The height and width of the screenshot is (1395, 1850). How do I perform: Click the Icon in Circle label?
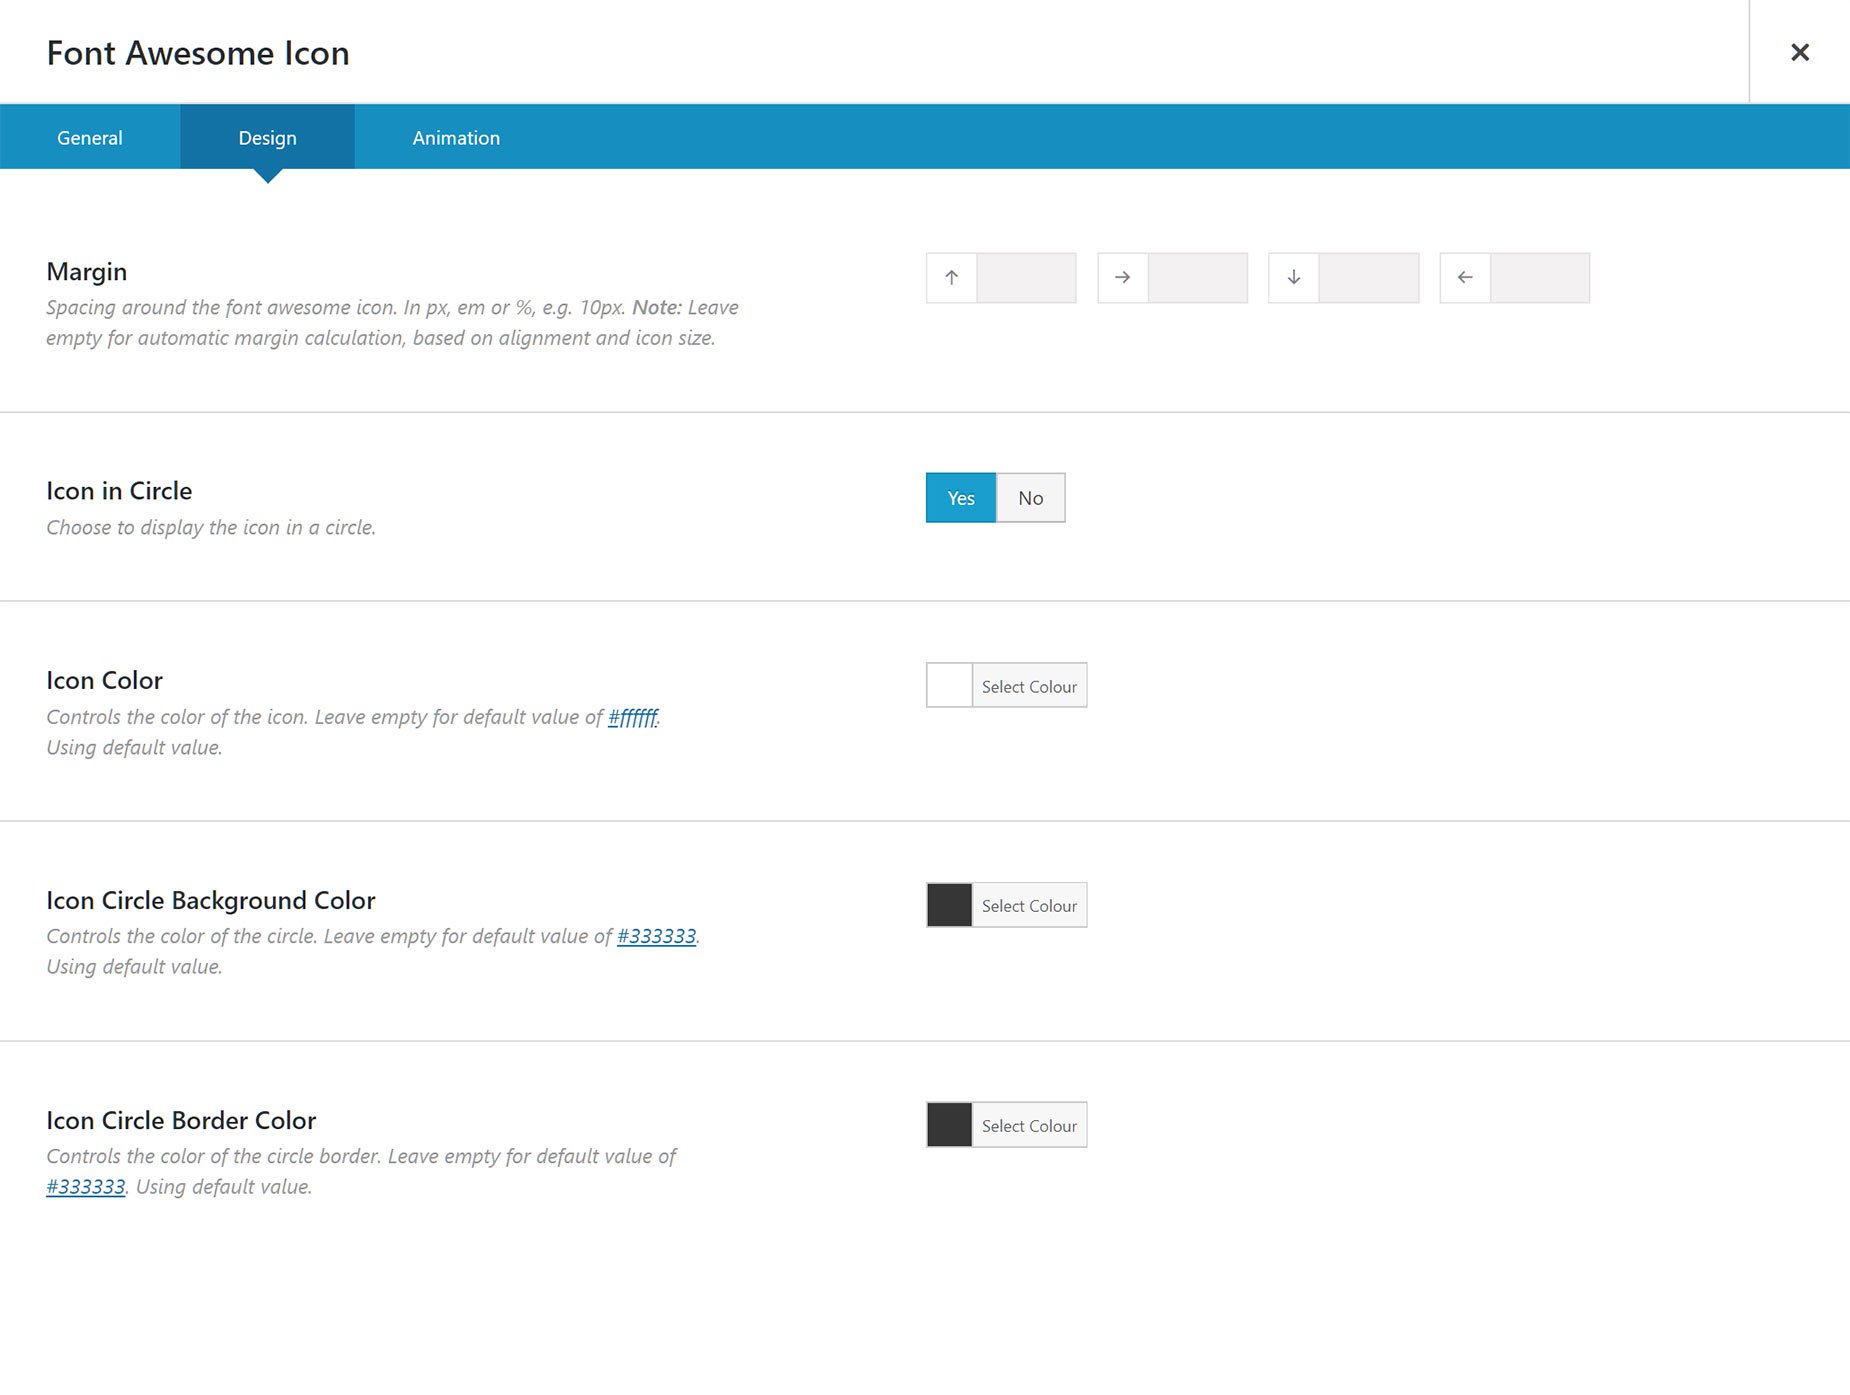pos(119,491)
